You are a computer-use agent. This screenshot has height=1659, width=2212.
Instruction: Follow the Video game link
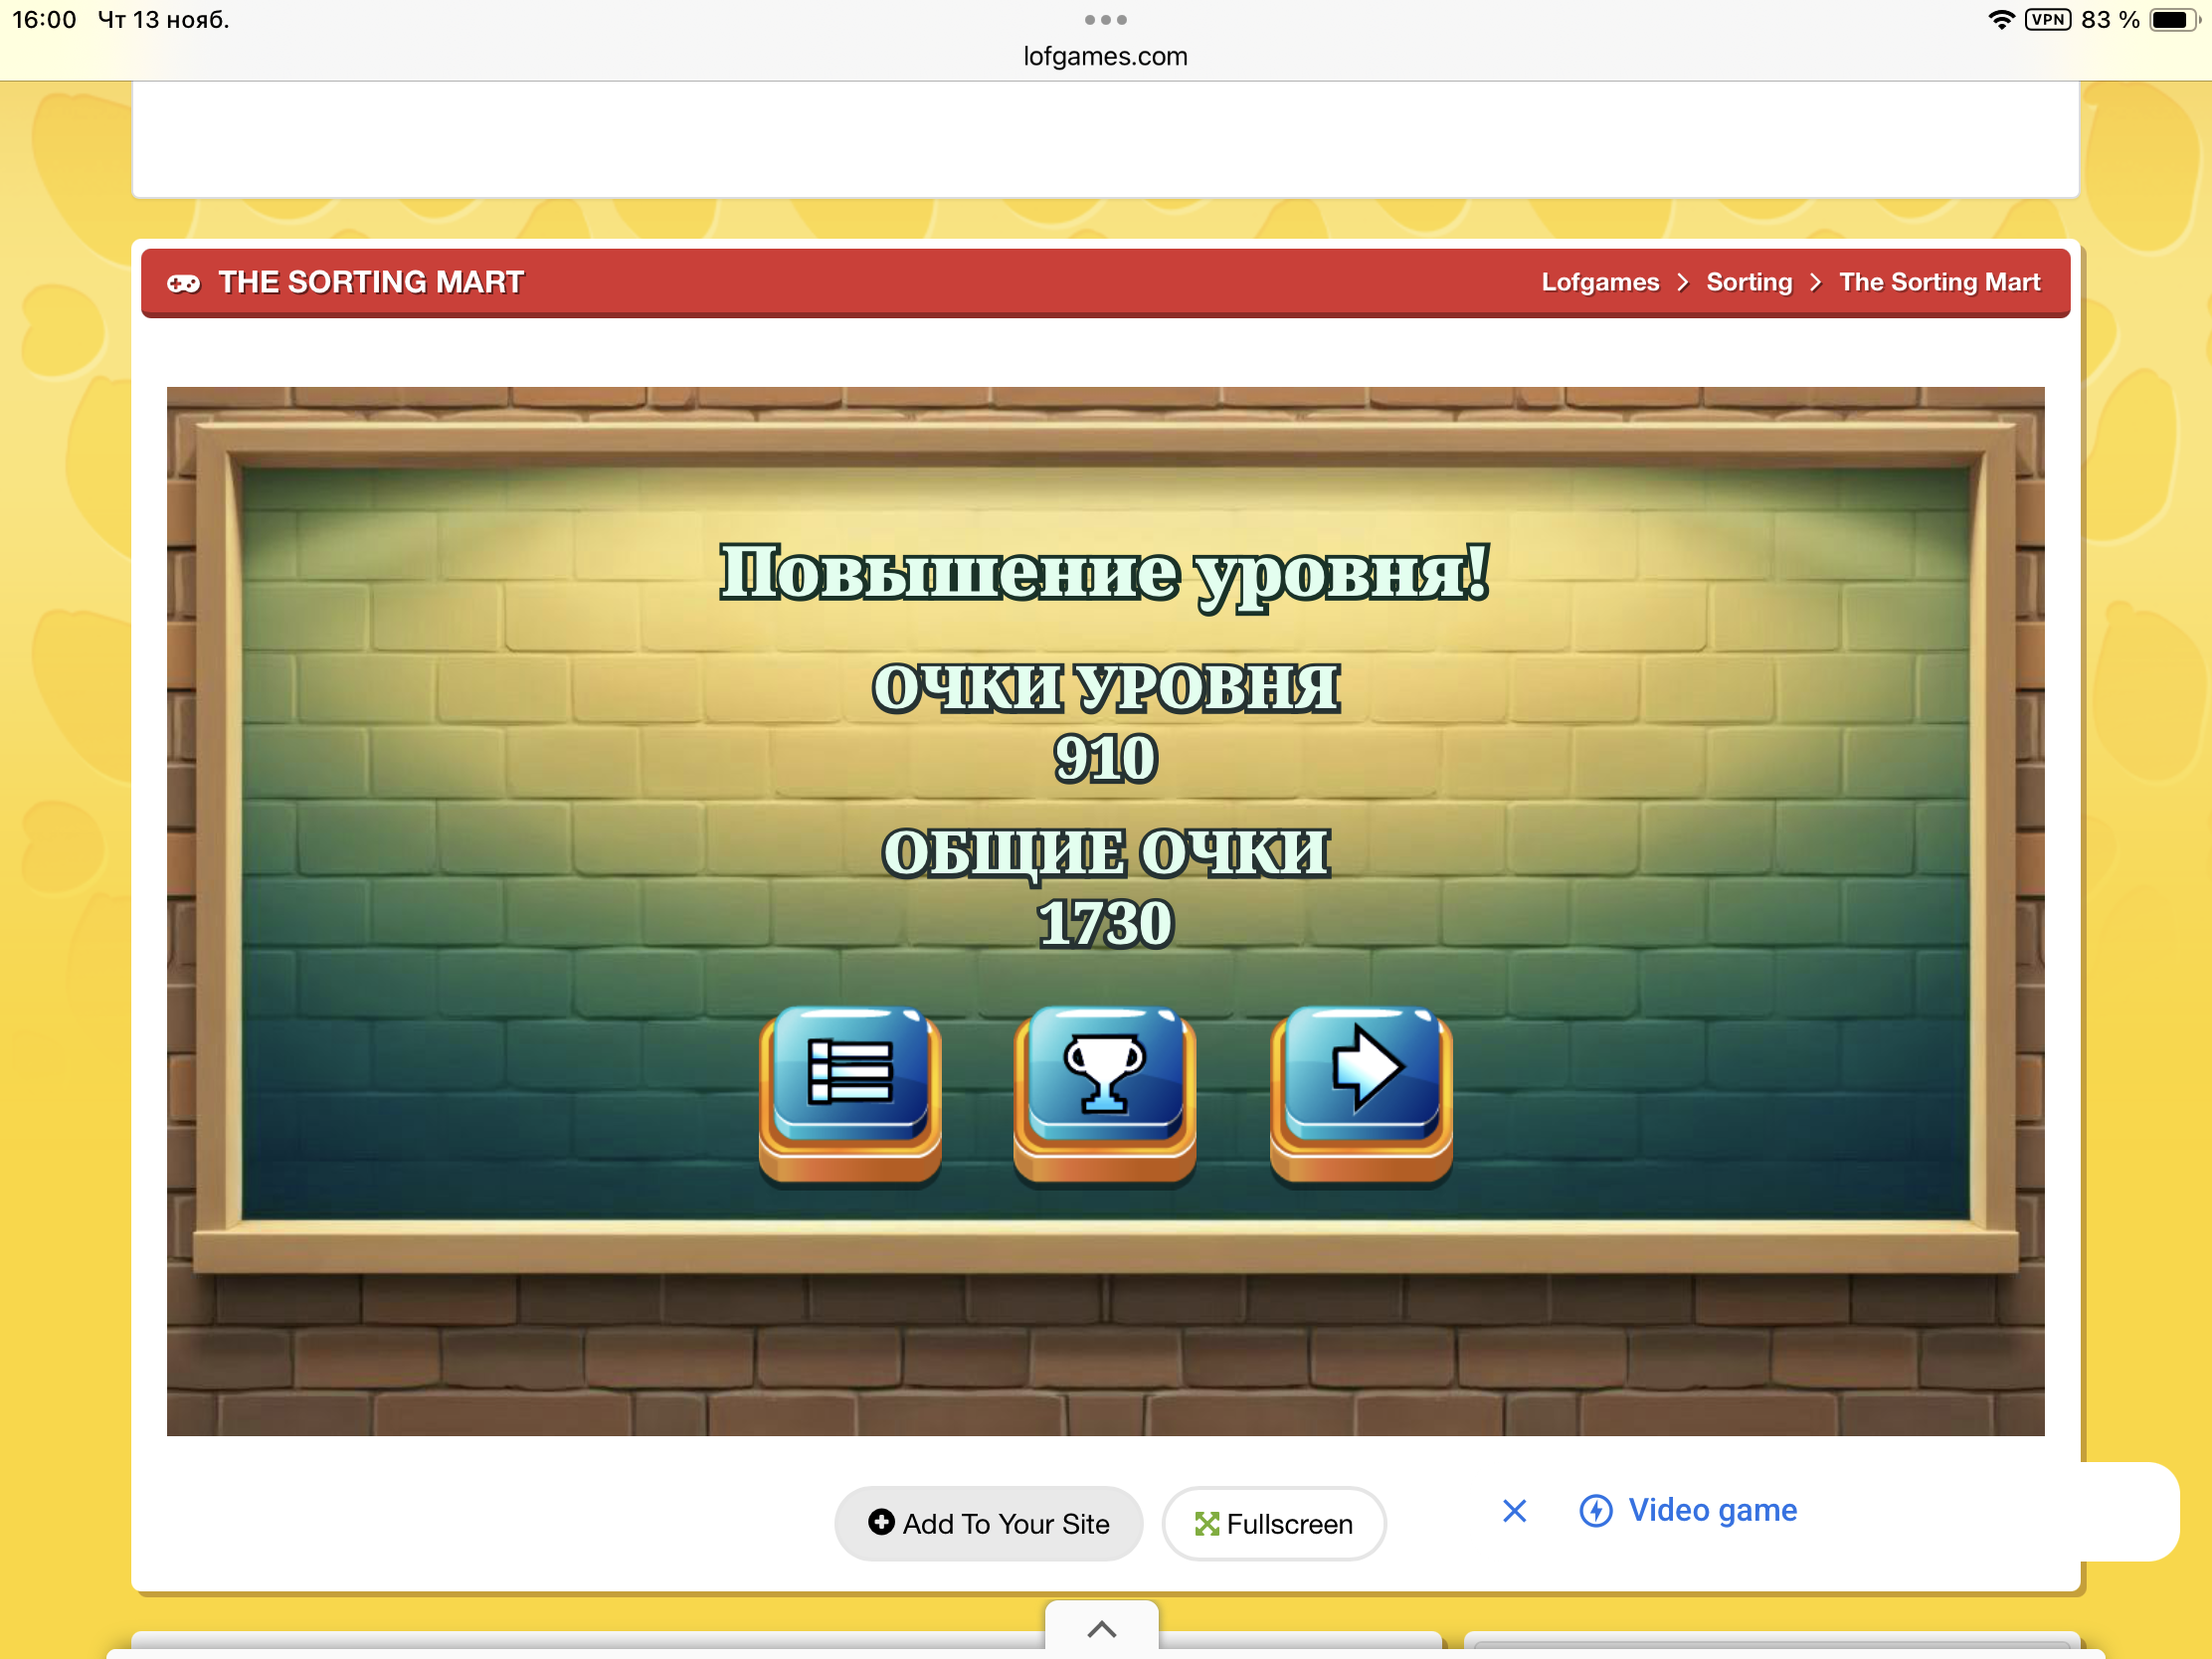1712,1511
